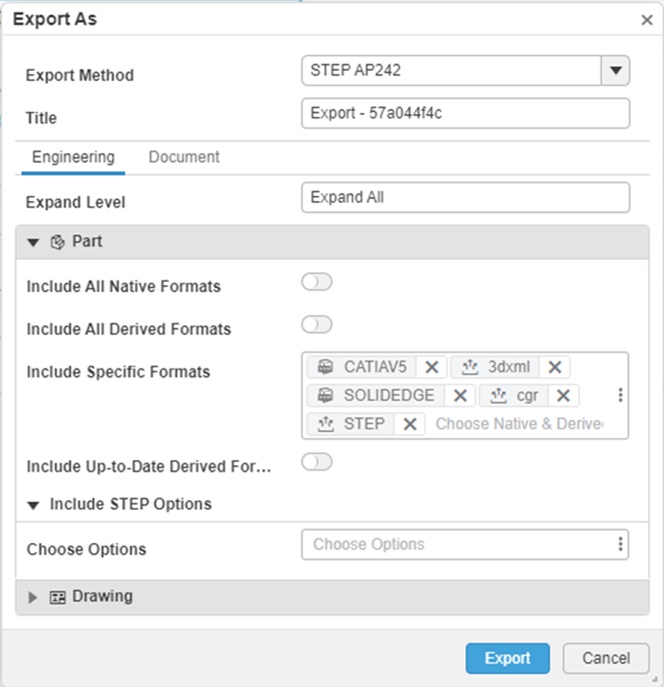Remove the CATIAV5 format chip
This screenshot has height=687, width=664.
coord(431,367)
